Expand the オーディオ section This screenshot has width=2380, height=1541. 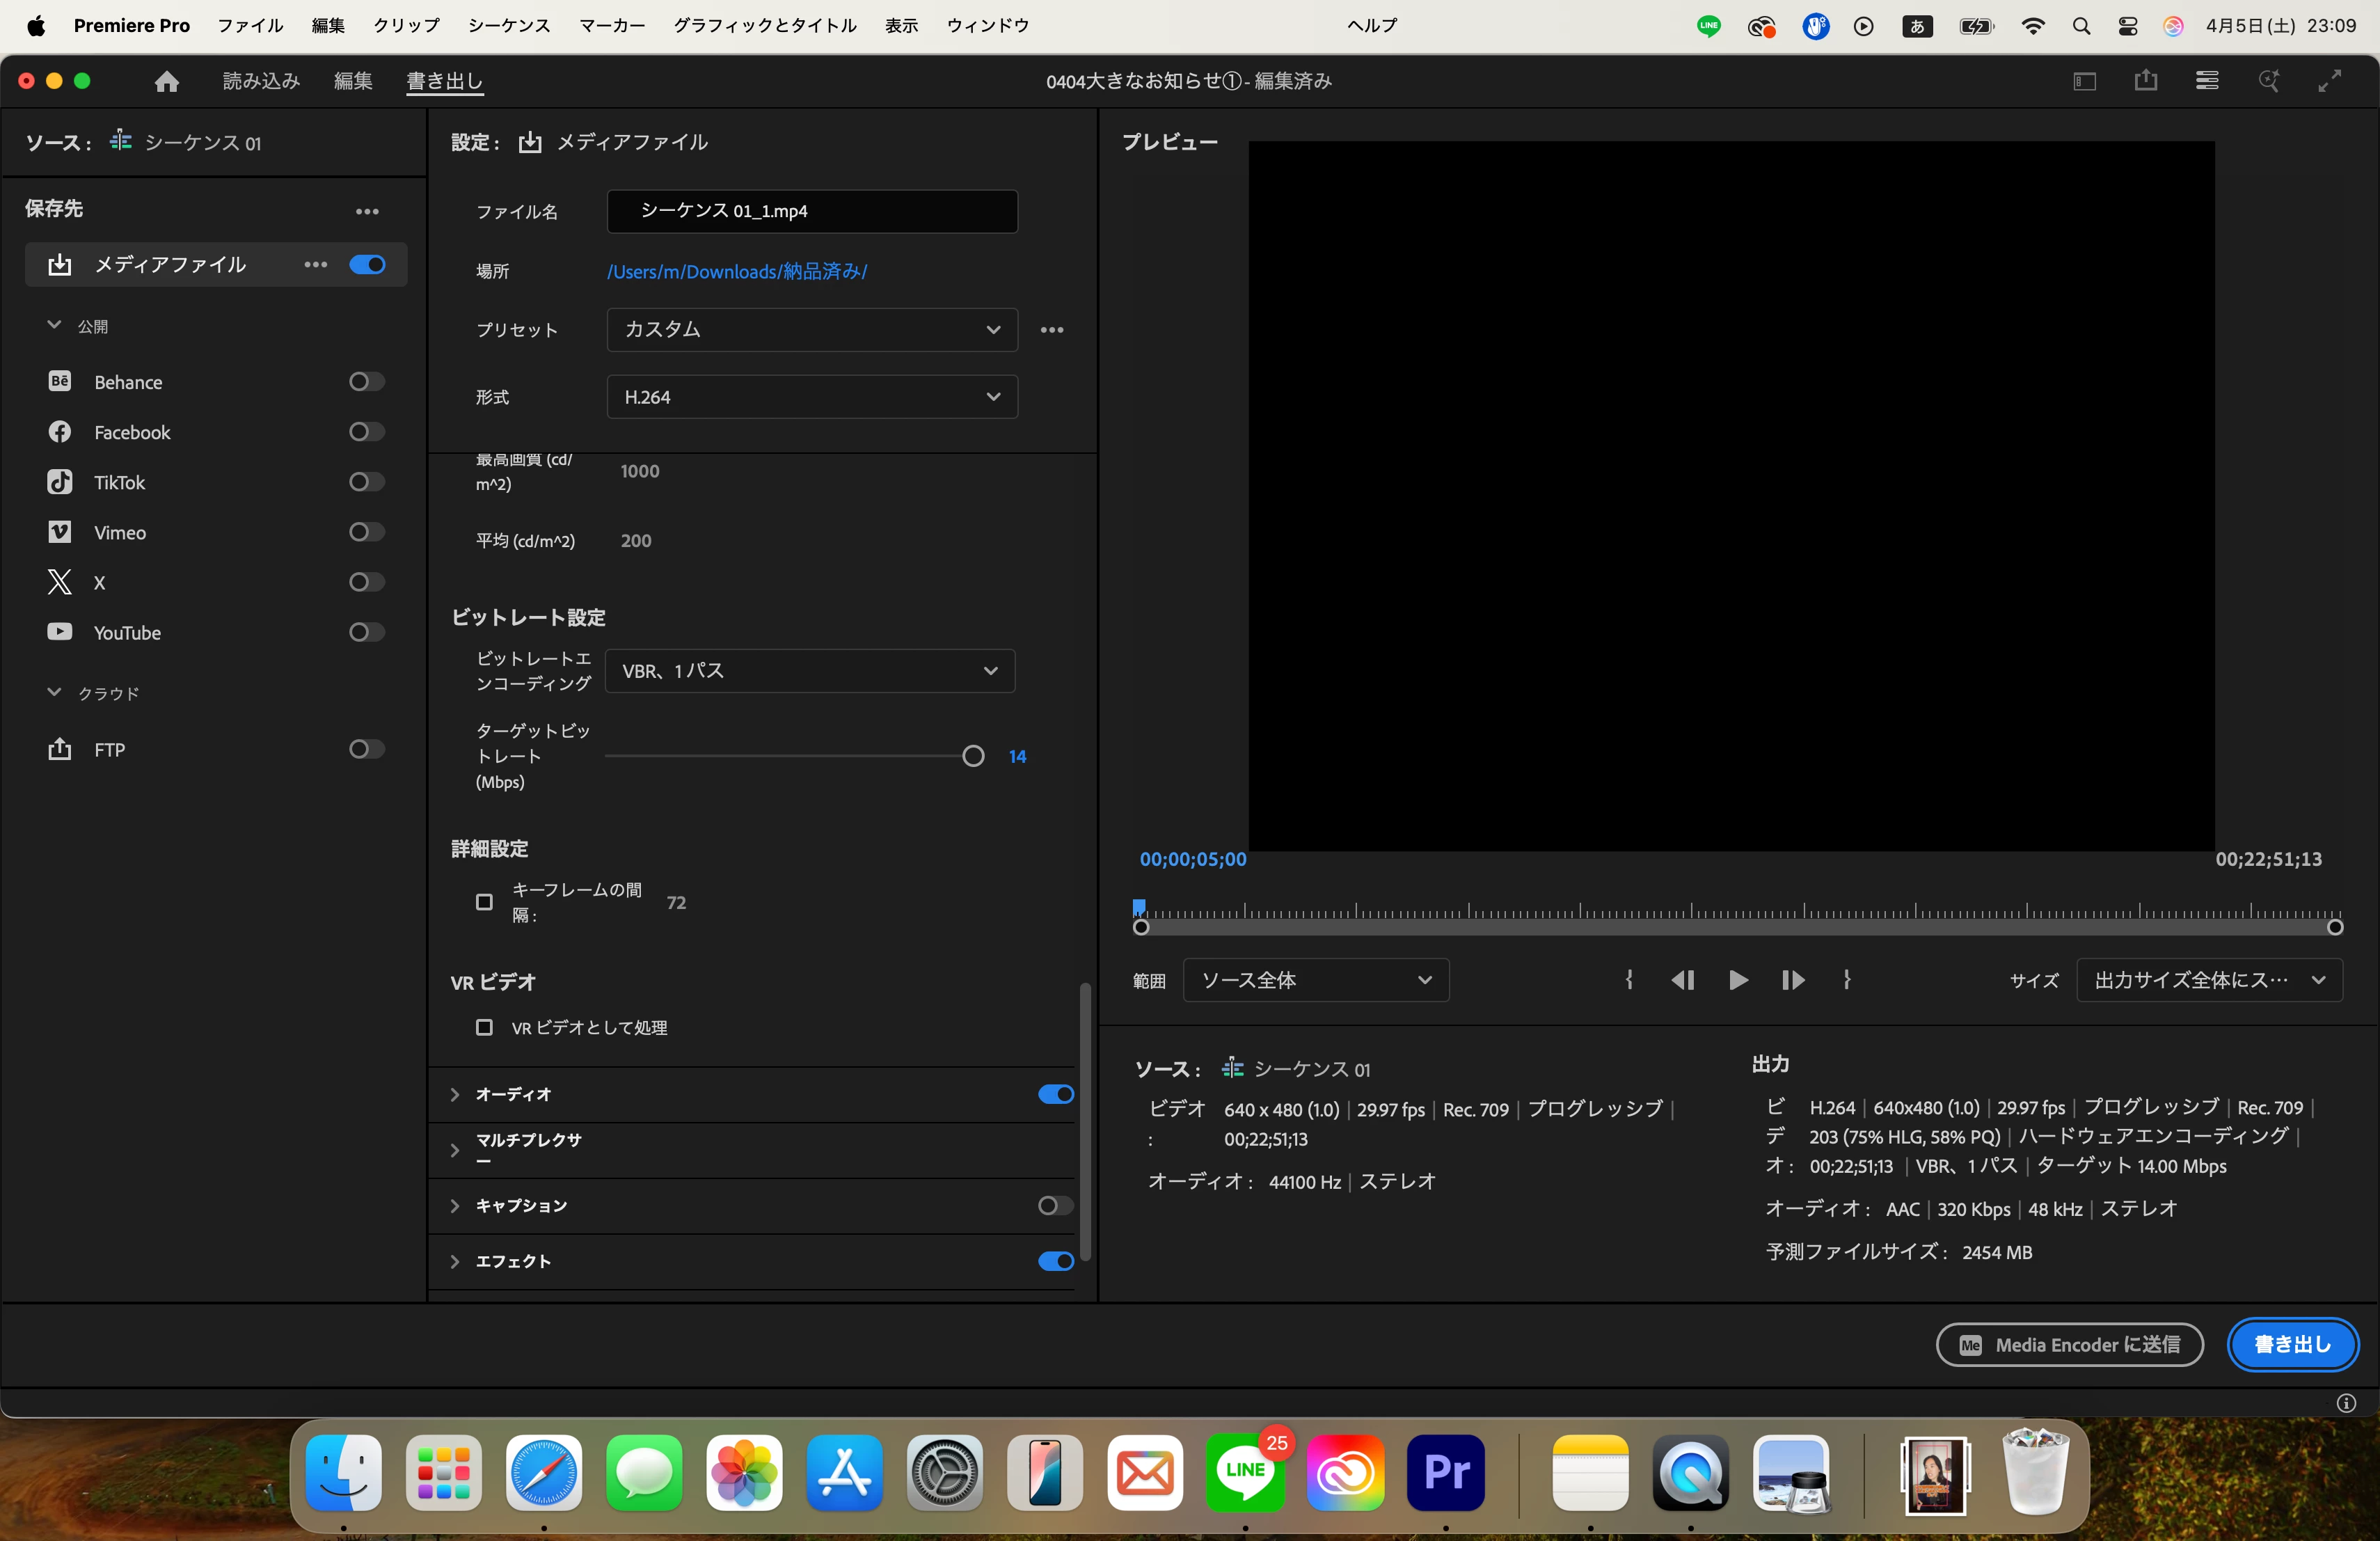point(456,1095)
